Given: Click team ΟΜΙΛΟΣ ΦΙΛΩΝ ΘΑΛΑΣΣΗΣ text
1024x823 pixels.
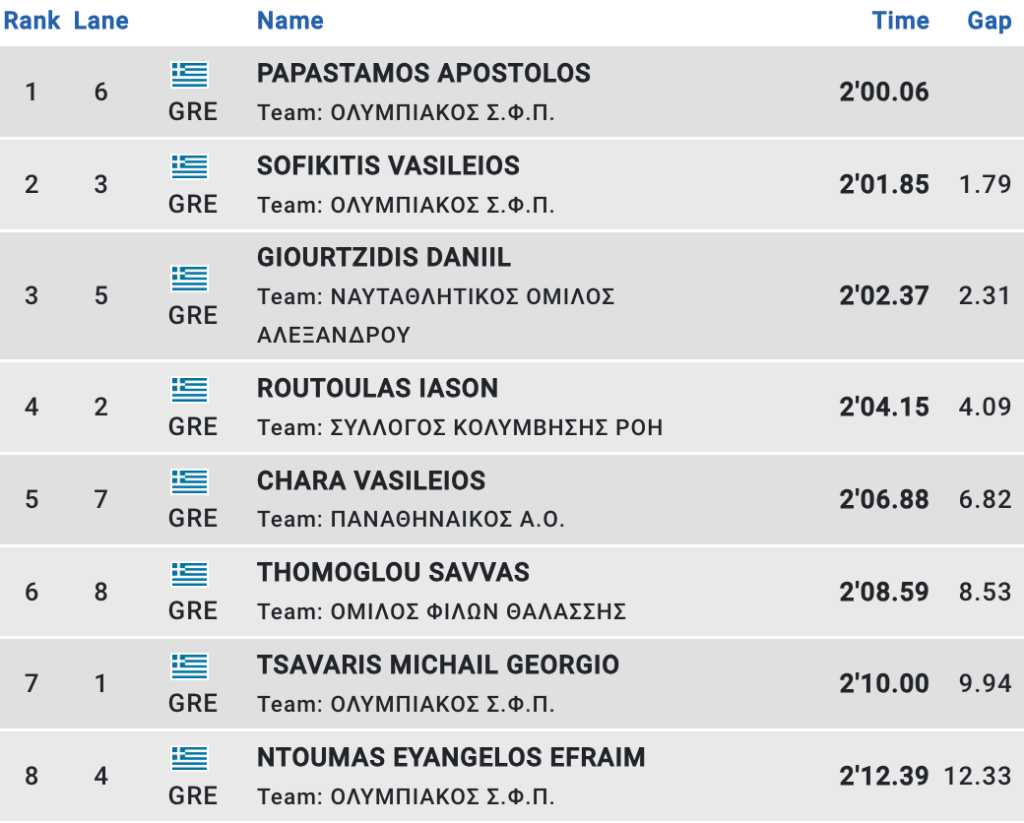Looking at the screenshot, I should [x=479, y=612].
